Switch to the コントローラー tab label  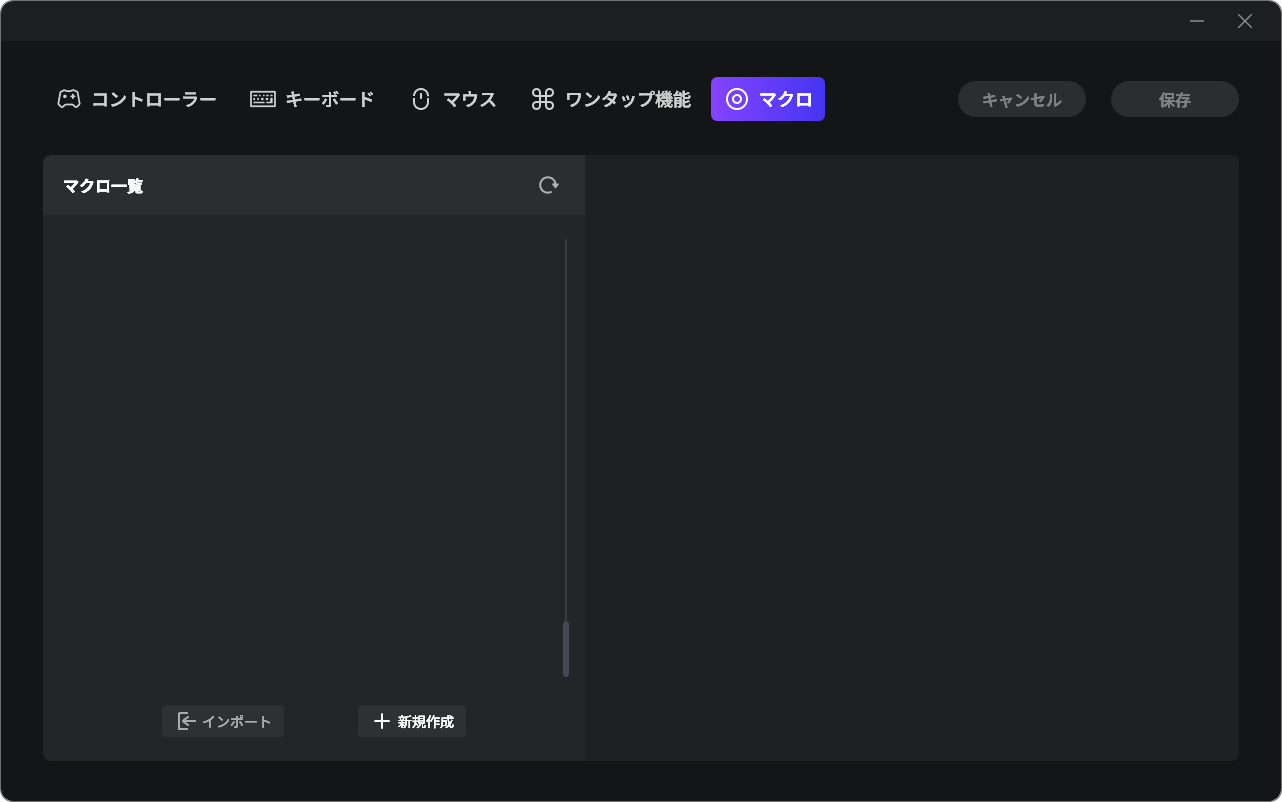(154, 99)
